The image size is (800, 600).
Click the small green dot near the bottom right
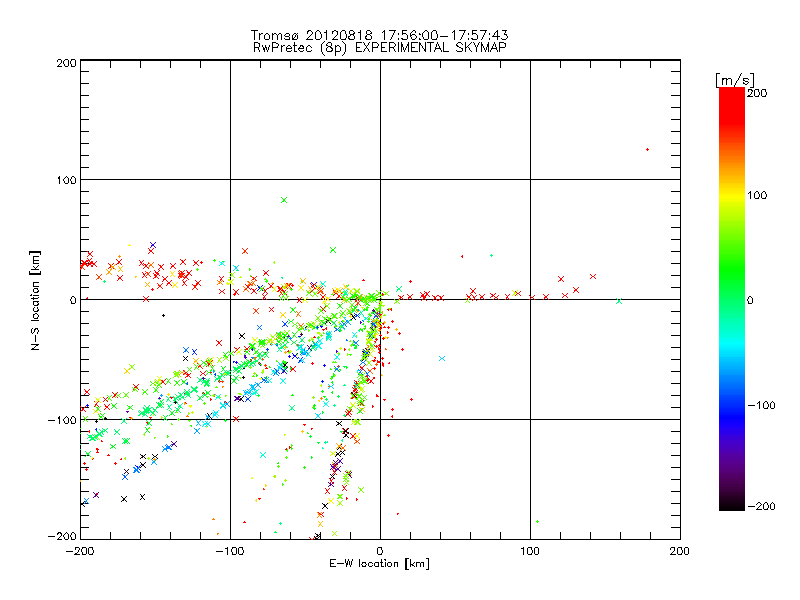coord(538,521)
